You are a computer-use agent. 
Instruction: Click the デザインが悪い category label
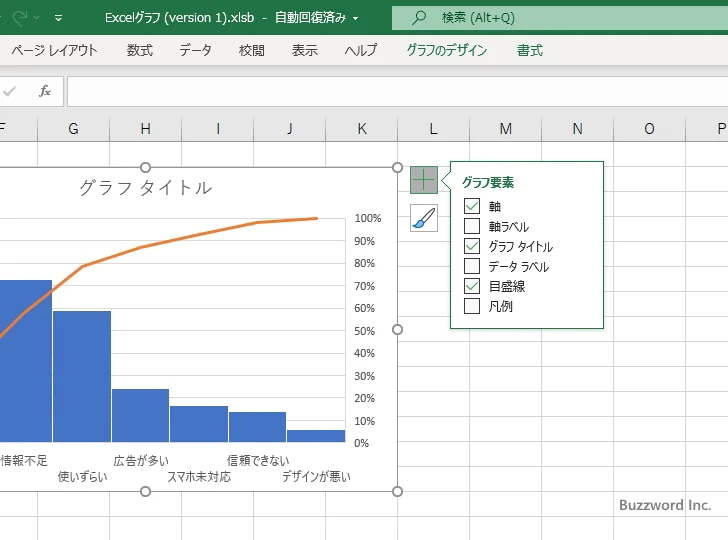pos(316,476)
